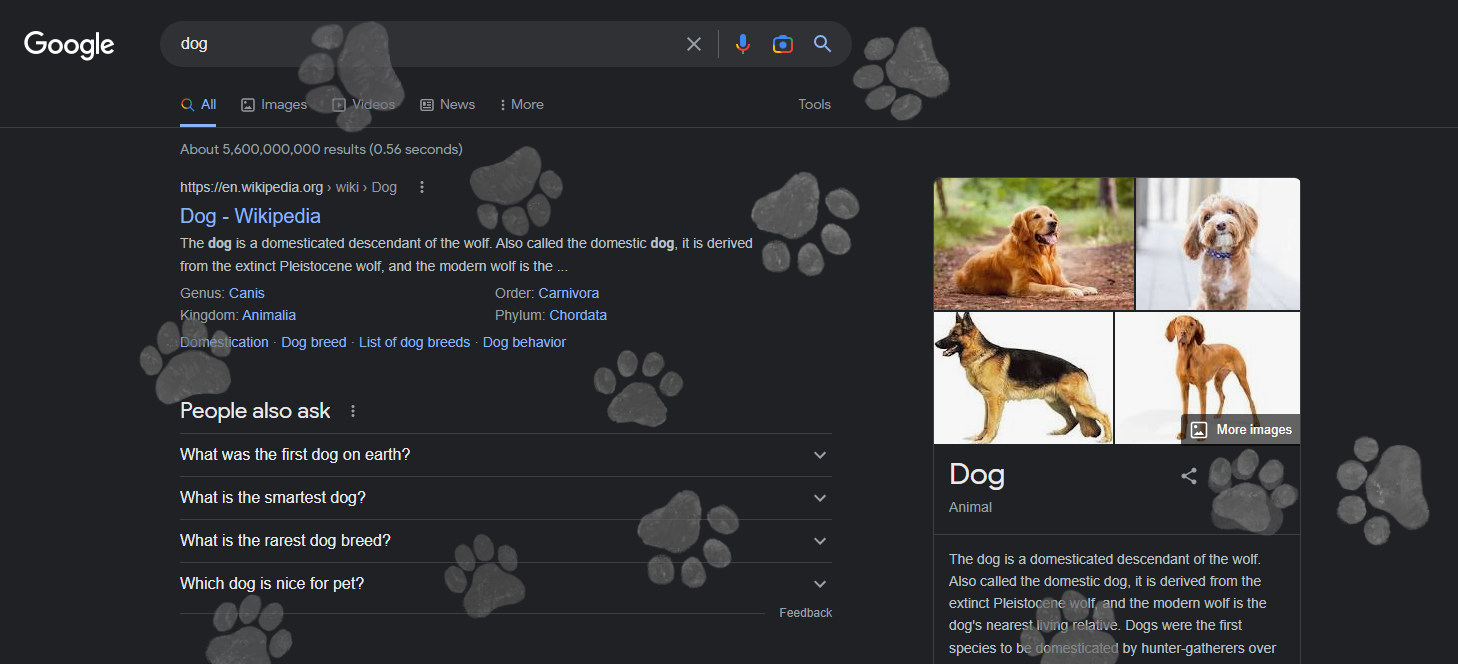Follow the Animalia kingdom link

click(x=269, y=315)
